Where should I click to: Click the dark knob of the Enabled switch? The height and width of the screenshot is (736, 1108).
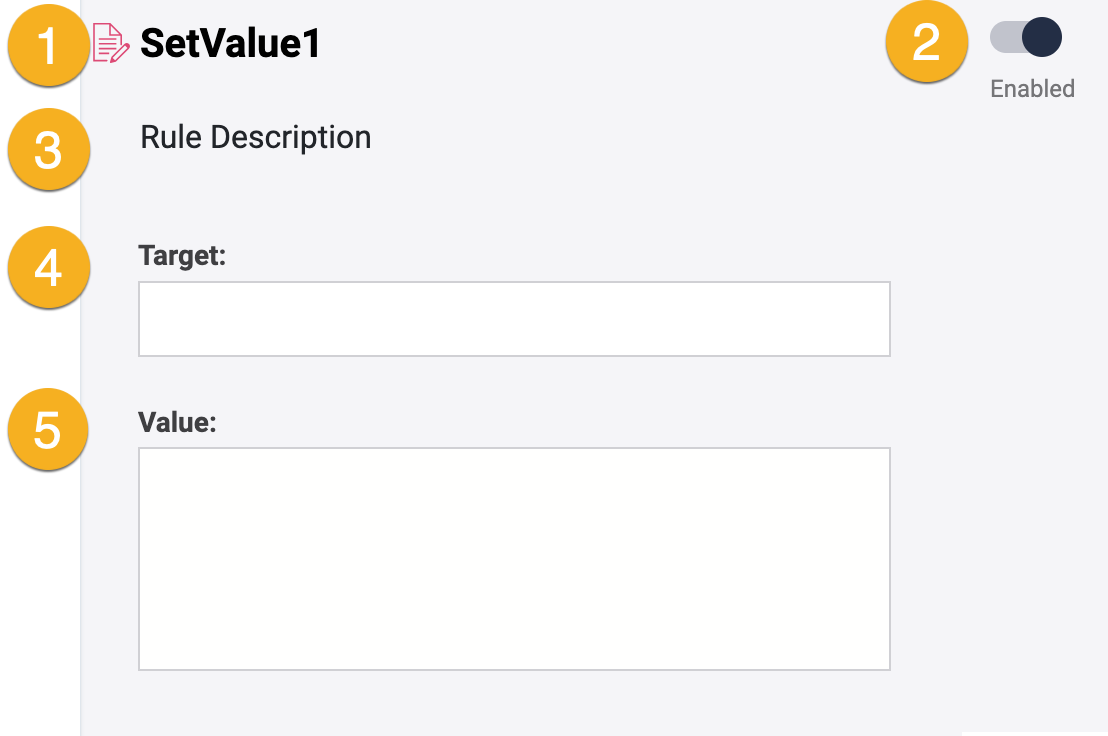1040,37
